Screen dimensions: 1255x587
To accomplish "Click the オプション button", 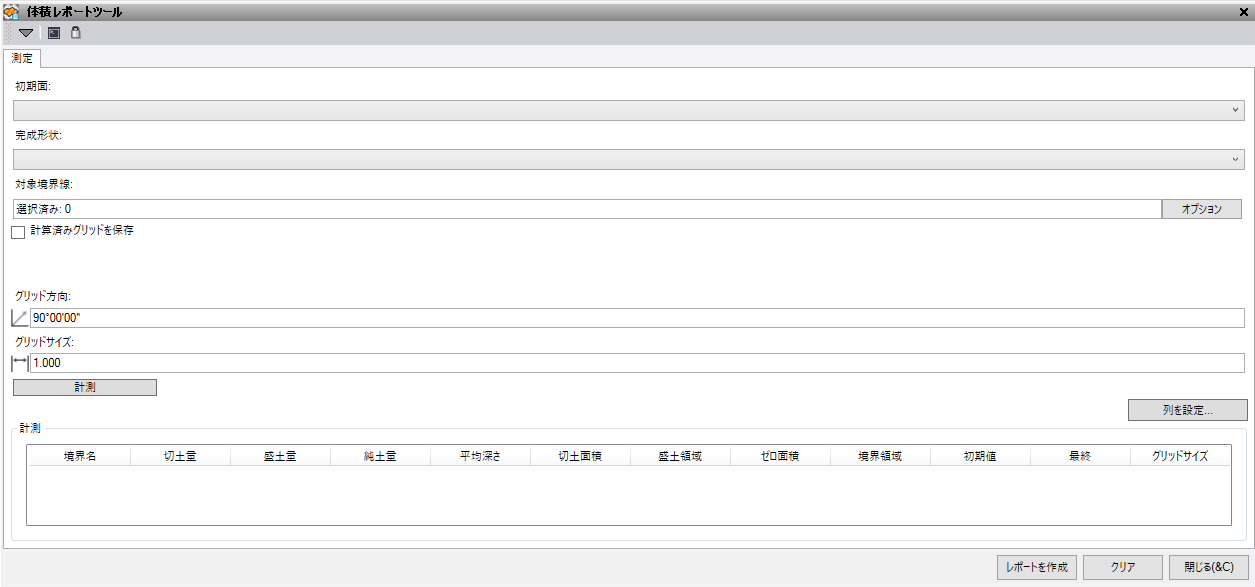I will [1201, 209].
